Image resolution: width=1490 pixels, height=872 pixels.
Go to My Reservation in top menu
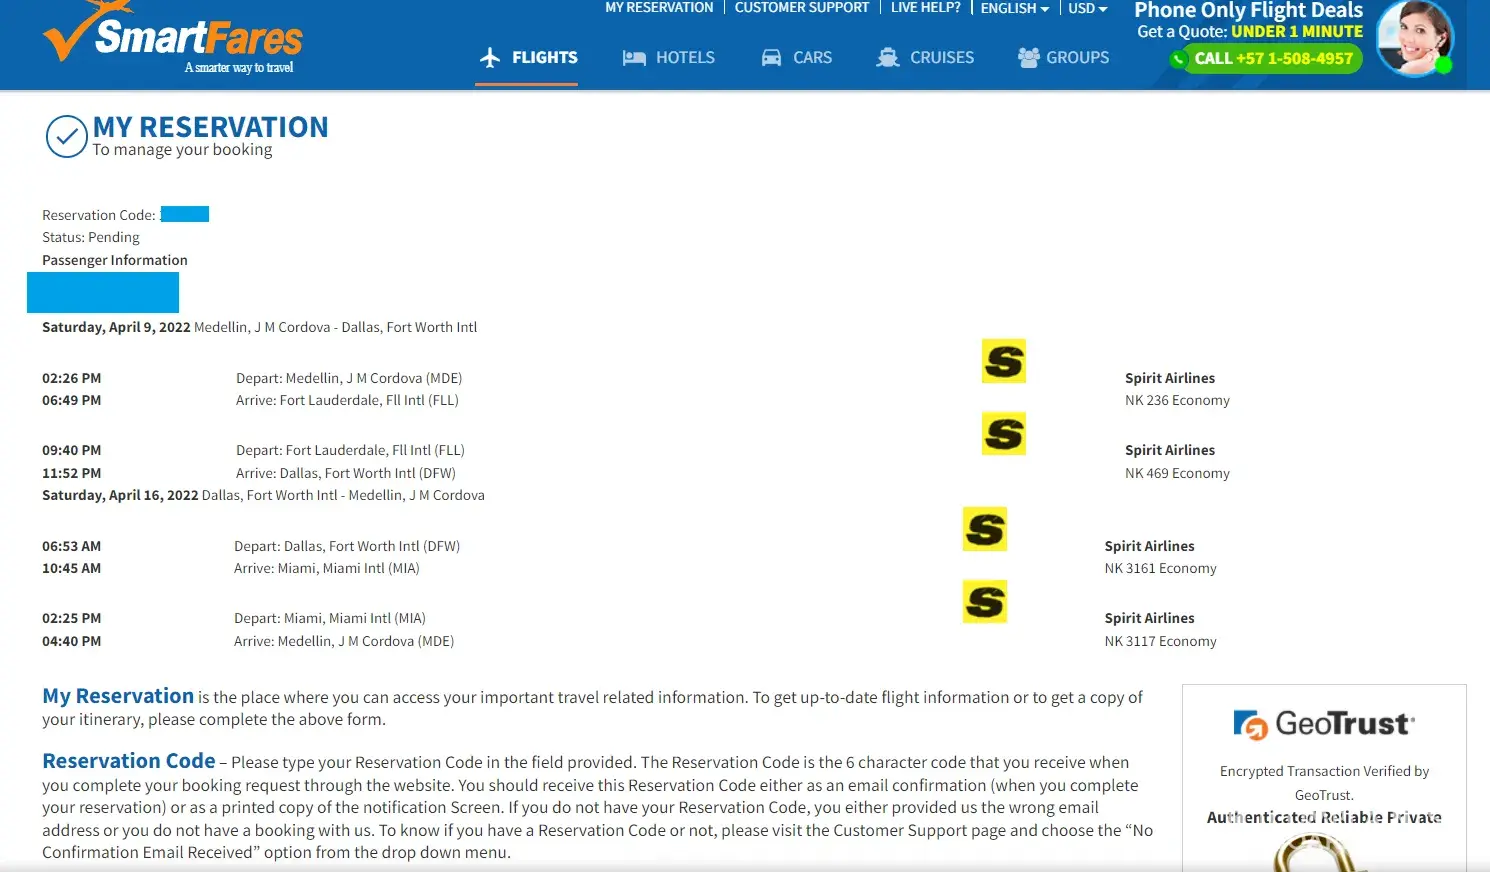(659, 8)
